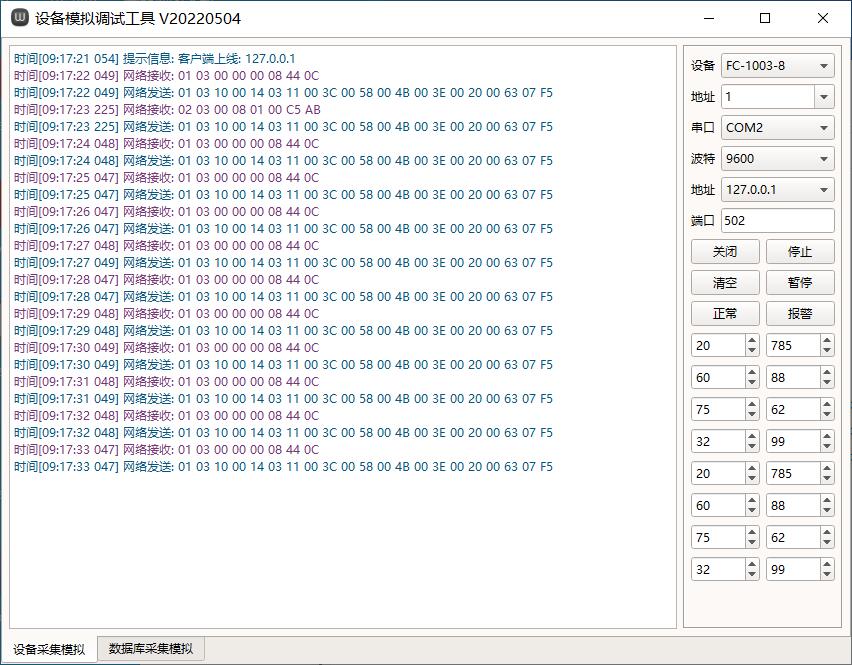Screen dimensions: 852x665
Task: Click down arrow on first 88 spin box
Action: pyautogui.click(x=826, y=382)
